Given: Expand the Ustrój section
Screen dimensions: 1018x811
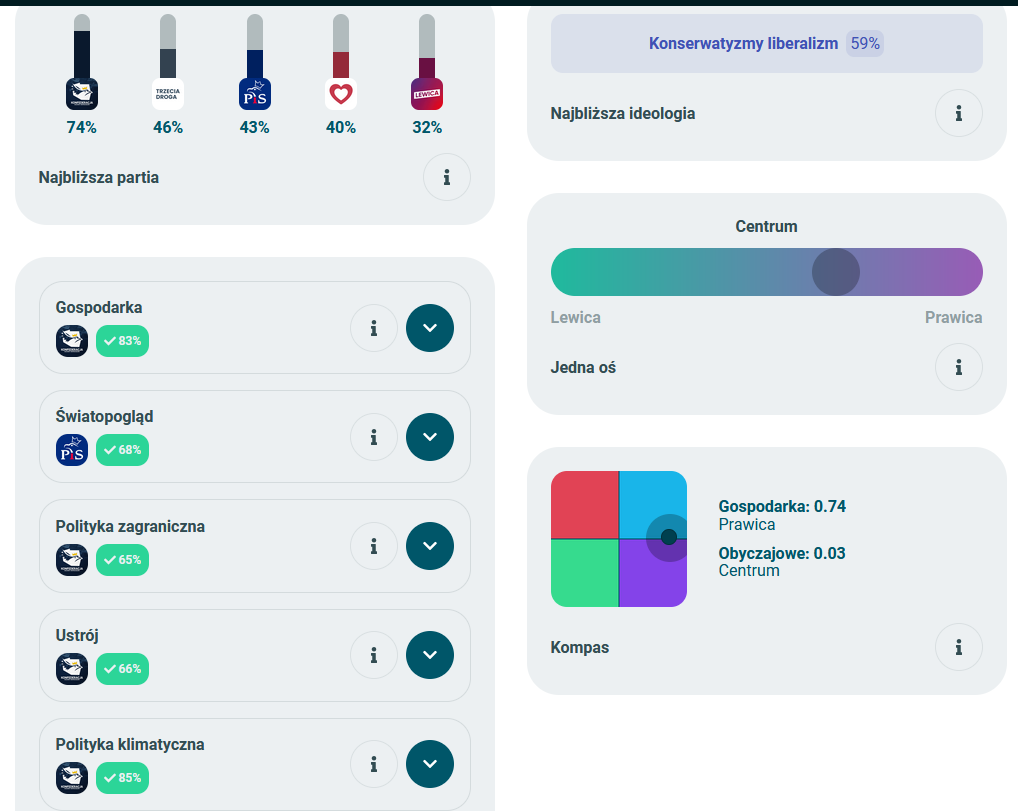Looking at the screenshot, I should 430,655.
